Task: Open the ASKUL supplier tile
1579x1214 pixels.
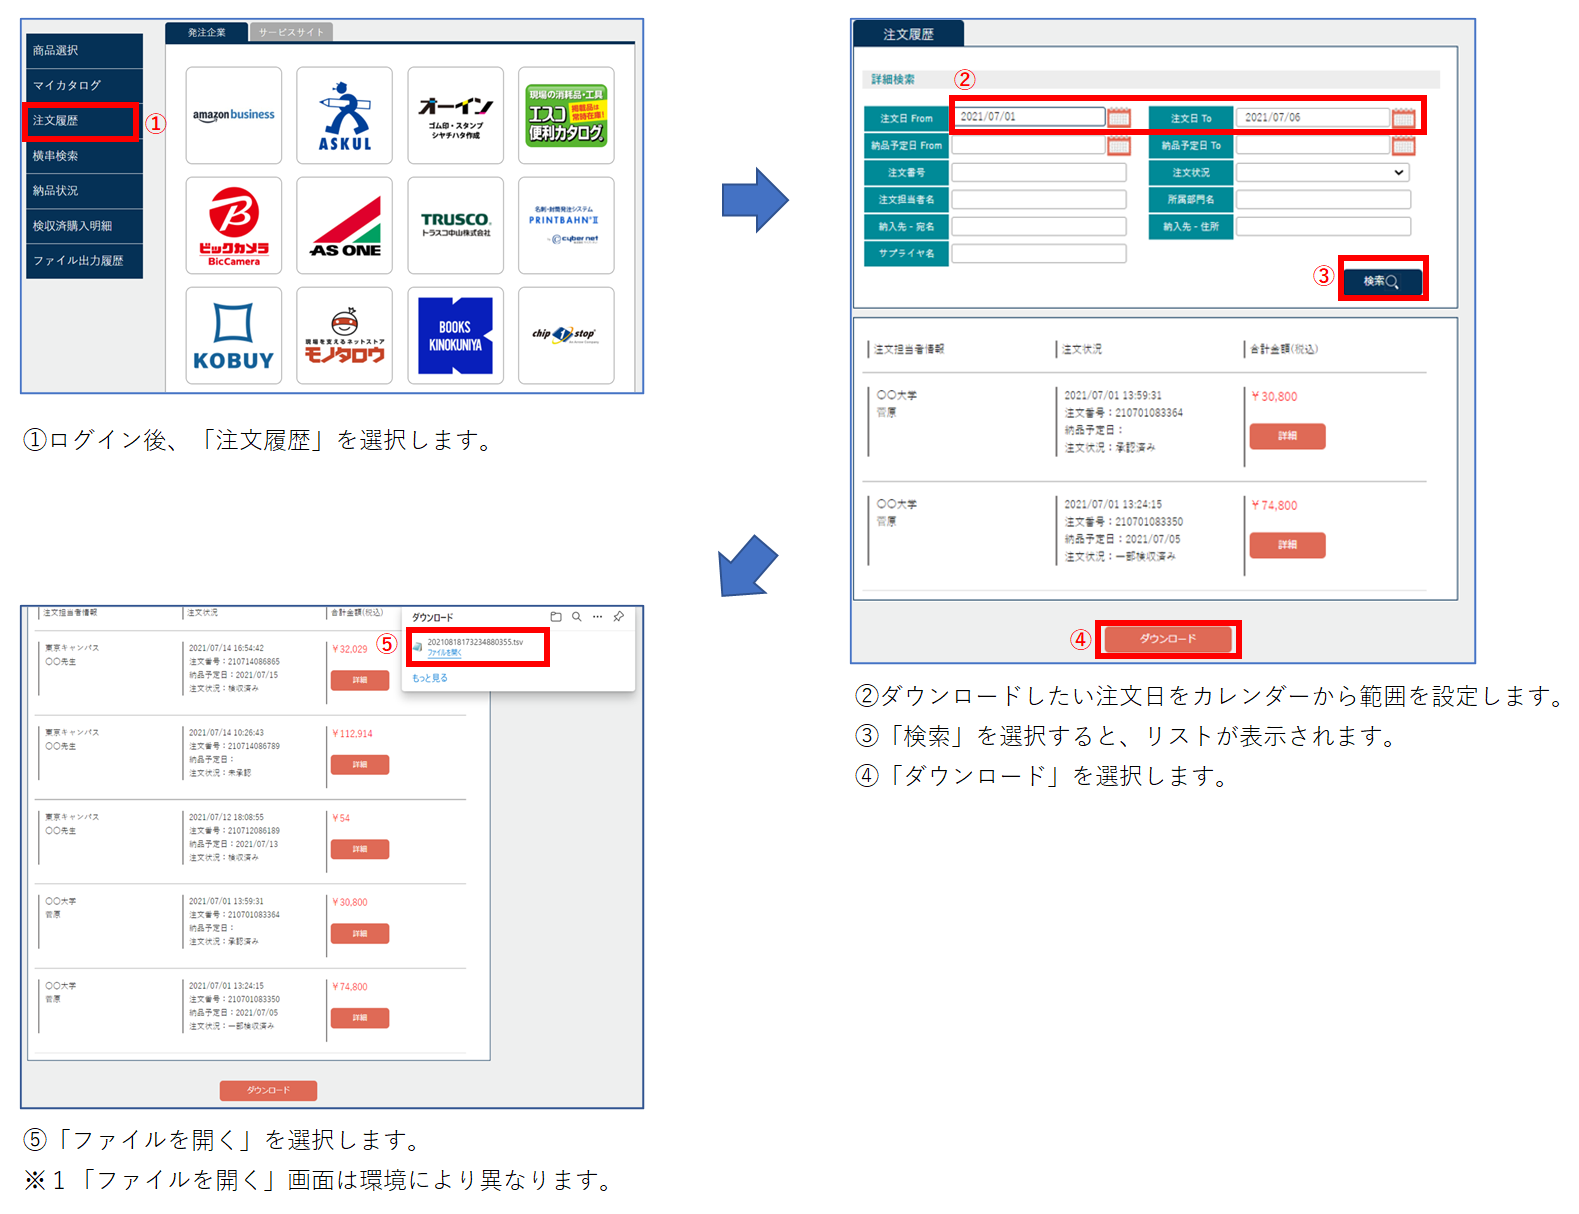Action: click(345, 116)
